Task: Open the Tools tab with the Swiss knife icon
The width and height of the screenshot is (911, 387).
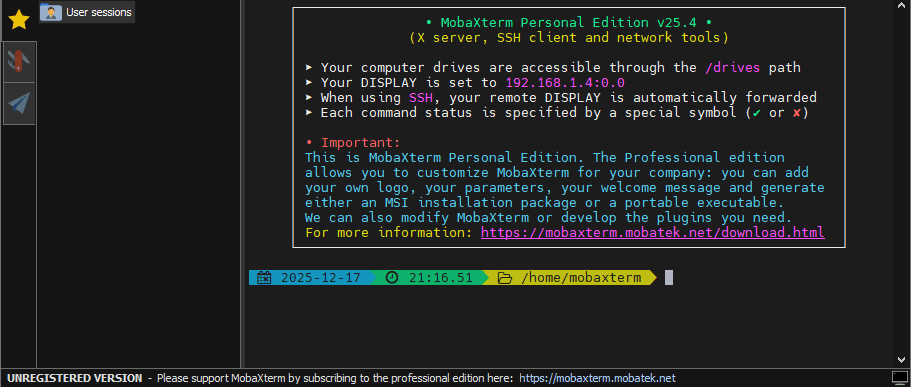Action: click(19, 62)
